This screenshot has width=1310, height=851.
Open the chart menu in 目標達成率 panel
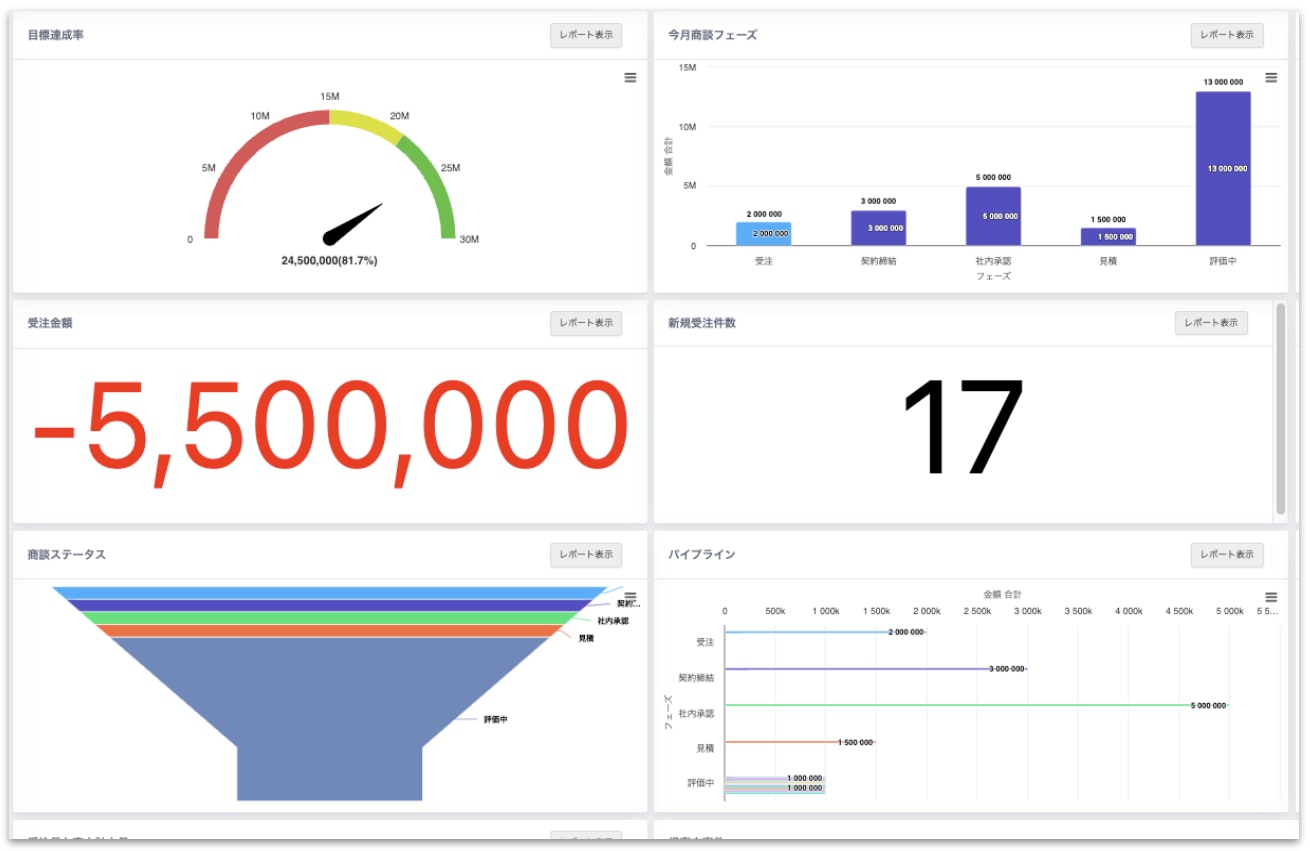click(630, 78)
